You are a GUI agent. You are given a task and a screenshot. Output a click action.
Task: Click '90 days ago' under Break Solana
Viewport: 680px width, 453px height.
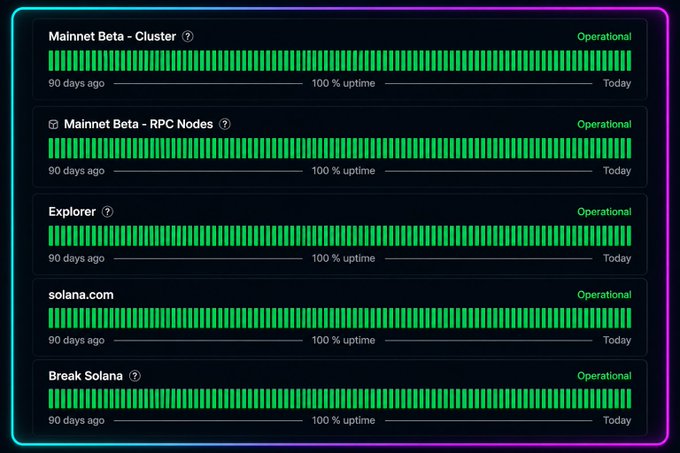[x=76, y=420]
